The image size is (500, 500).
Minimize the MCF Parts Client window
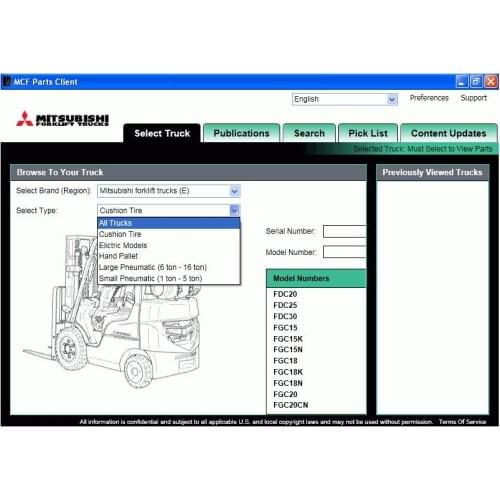click(x=462, y=81)
